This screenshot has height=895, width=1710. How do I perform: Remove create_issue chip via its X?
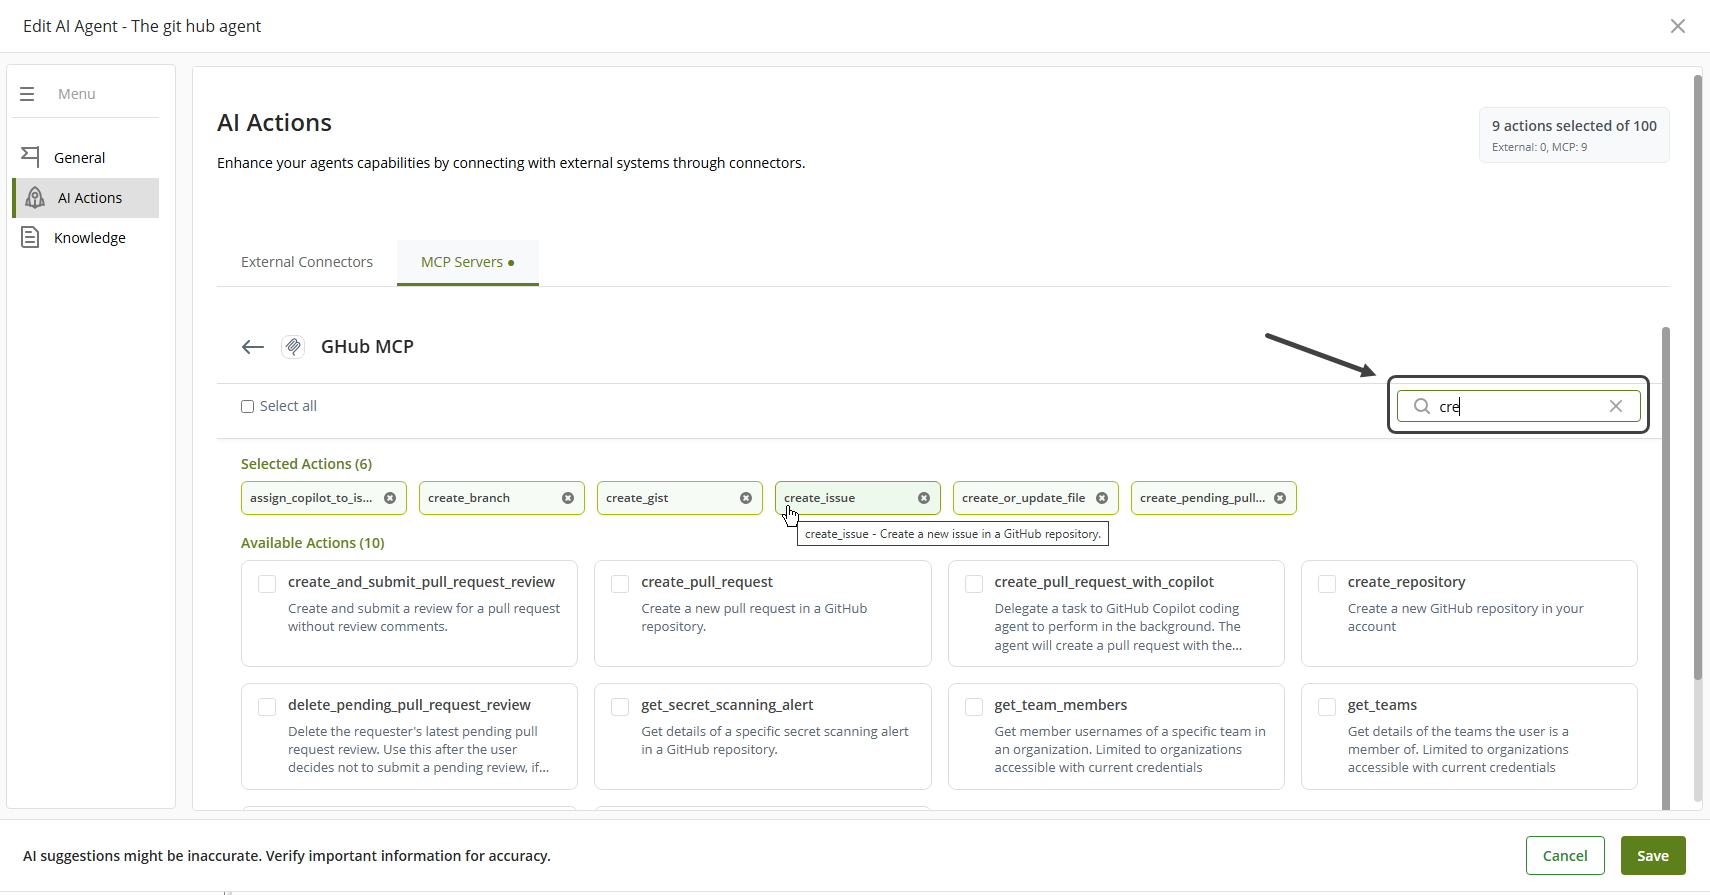(x=924, y=498)
